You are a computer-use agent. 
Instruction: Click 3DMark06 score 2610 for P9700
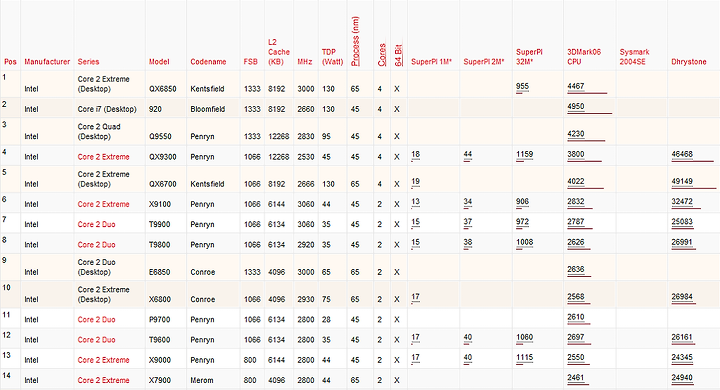(x=575, y=317)
